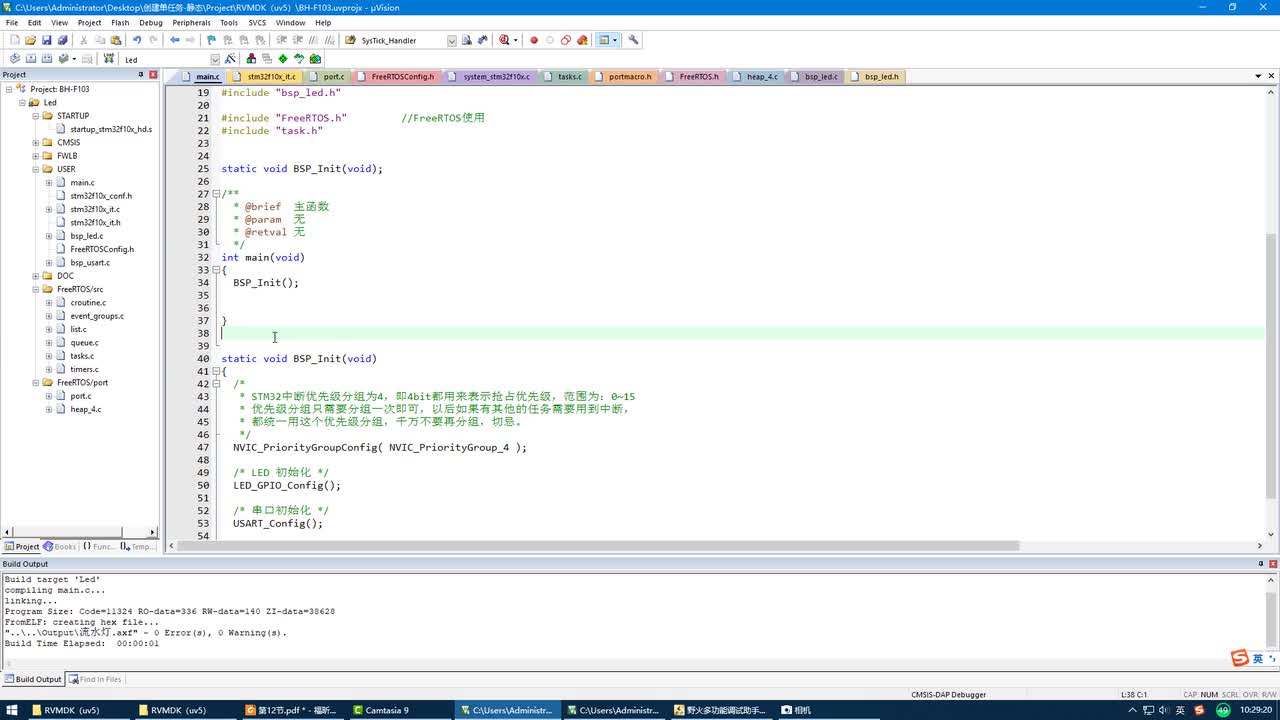
Task: Switch to the bsp_led.h editor tab
Action: click(875, 76)
